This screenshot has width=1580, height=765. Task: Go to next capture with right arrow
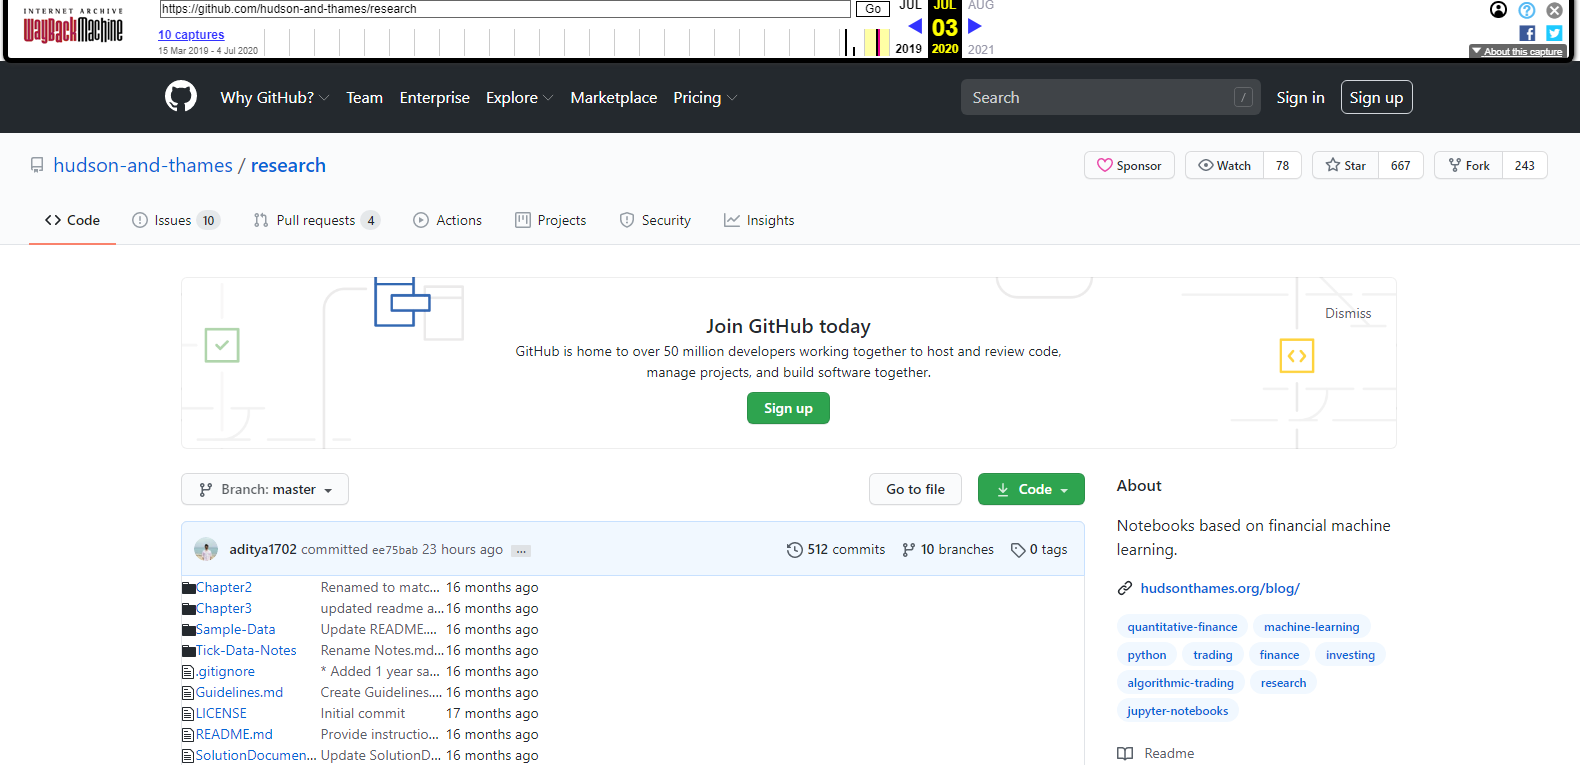(x=975, y=27)
